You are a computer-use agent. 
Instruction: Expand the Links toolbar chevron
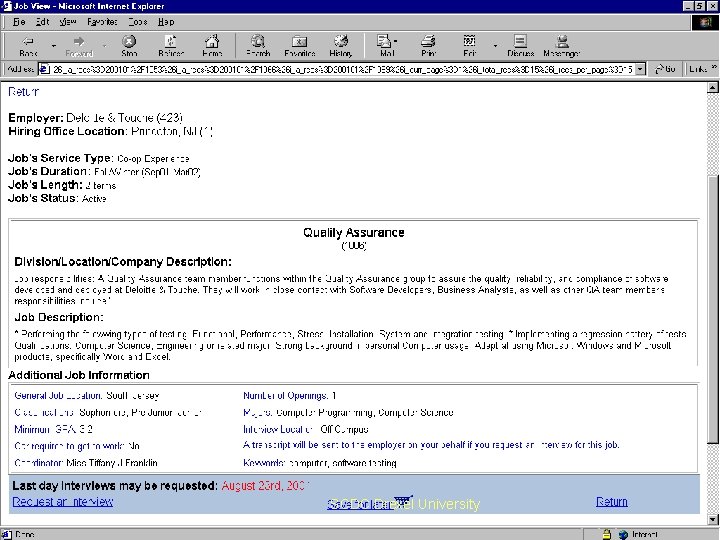point(714,68)
